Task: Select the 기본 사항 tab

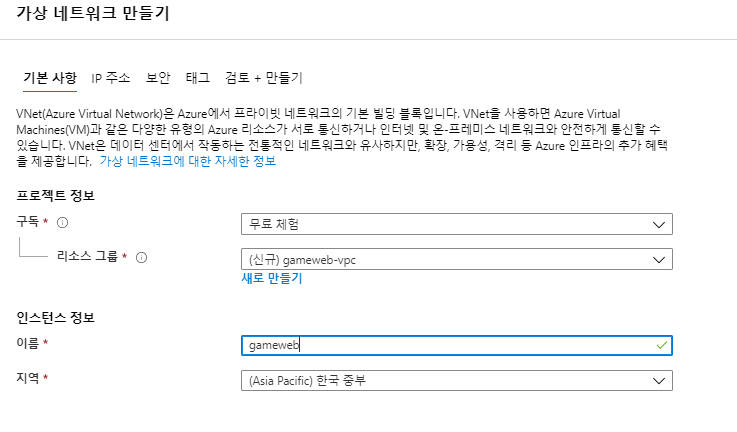Action: [50, 78]
